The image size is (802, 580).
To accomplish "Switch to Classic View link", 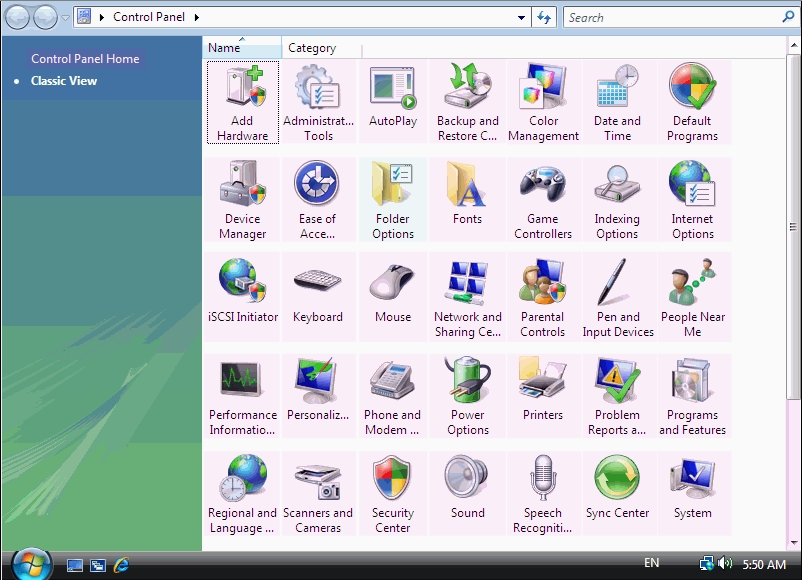I will 64,81.
